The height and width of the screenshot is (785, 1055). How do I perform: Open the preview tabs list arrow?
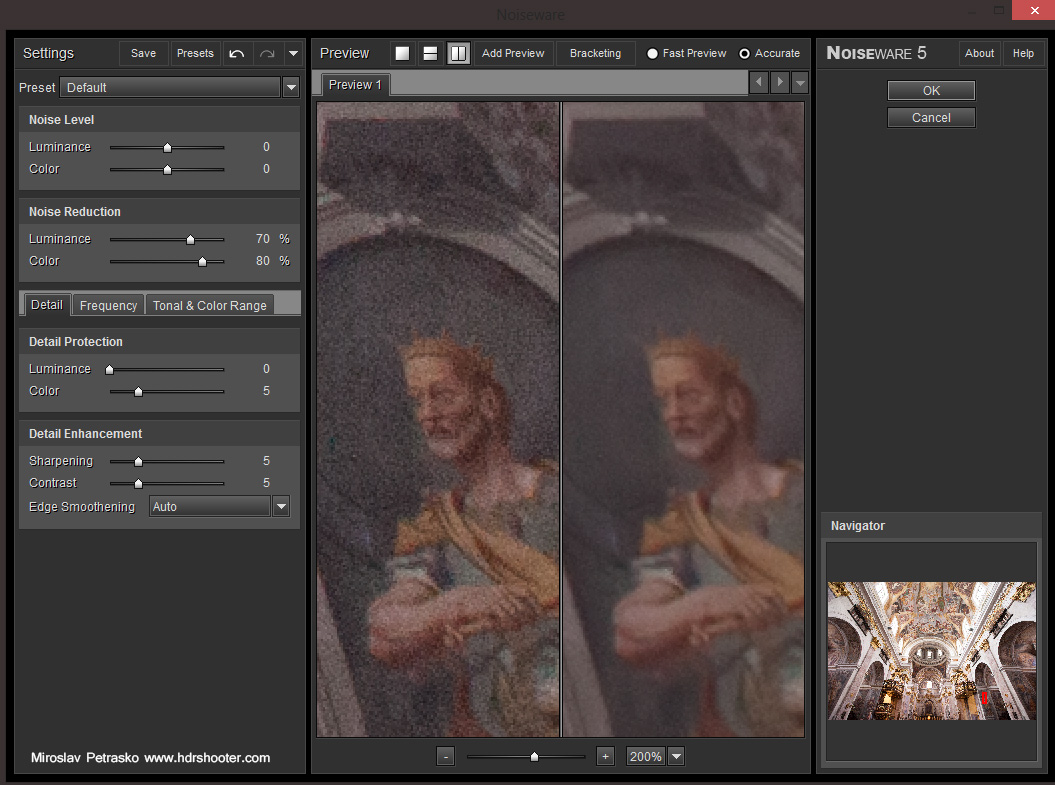pyautogui.click(x=800, y=83)
